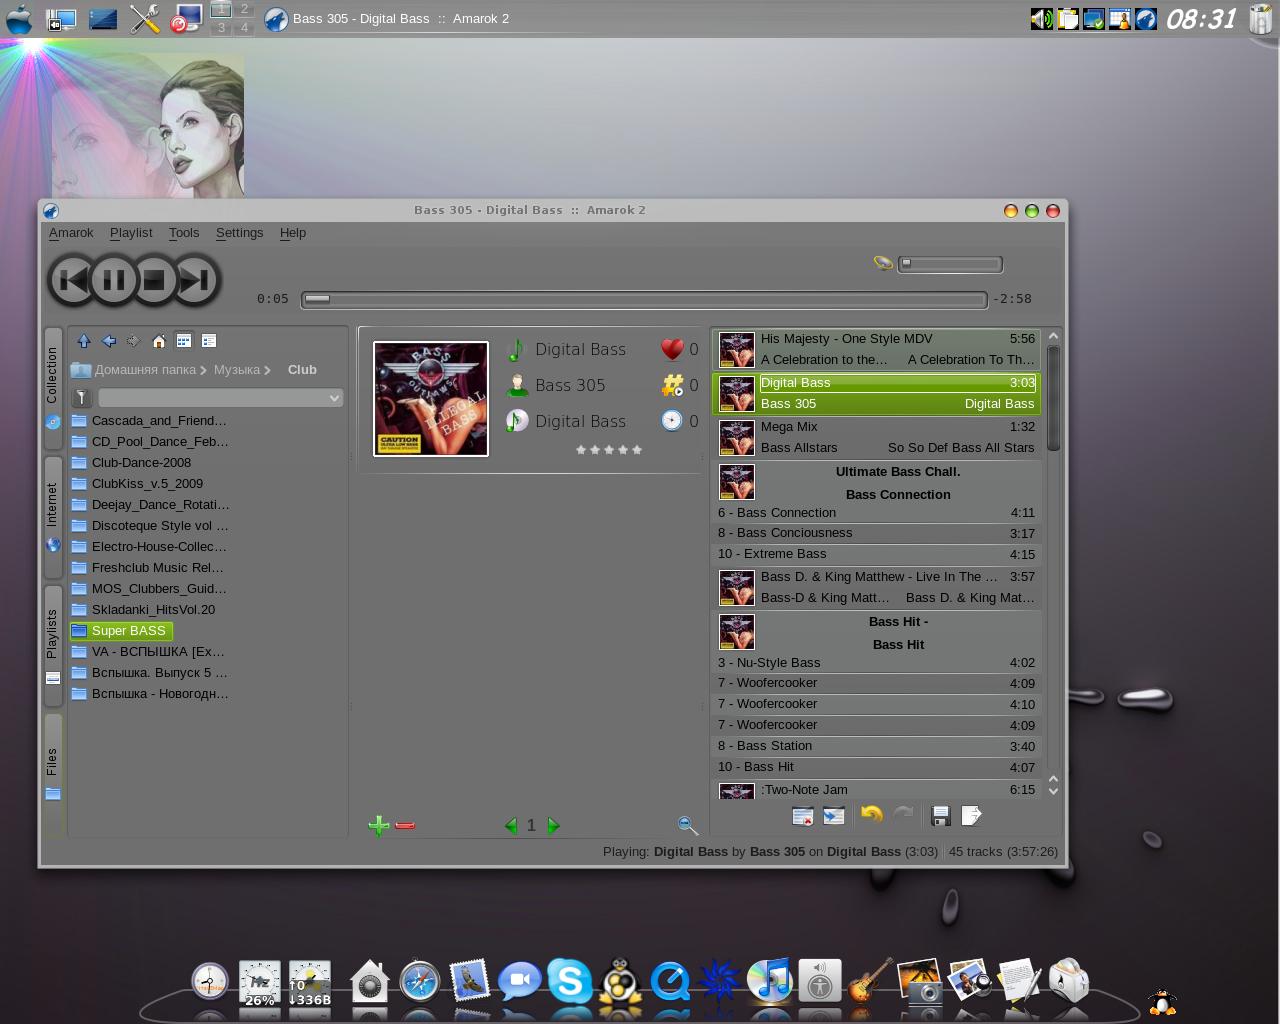This screenshot has height=1024, width=1280.
Task: Mute with the volume speaker icon
Action: [883, 264]
